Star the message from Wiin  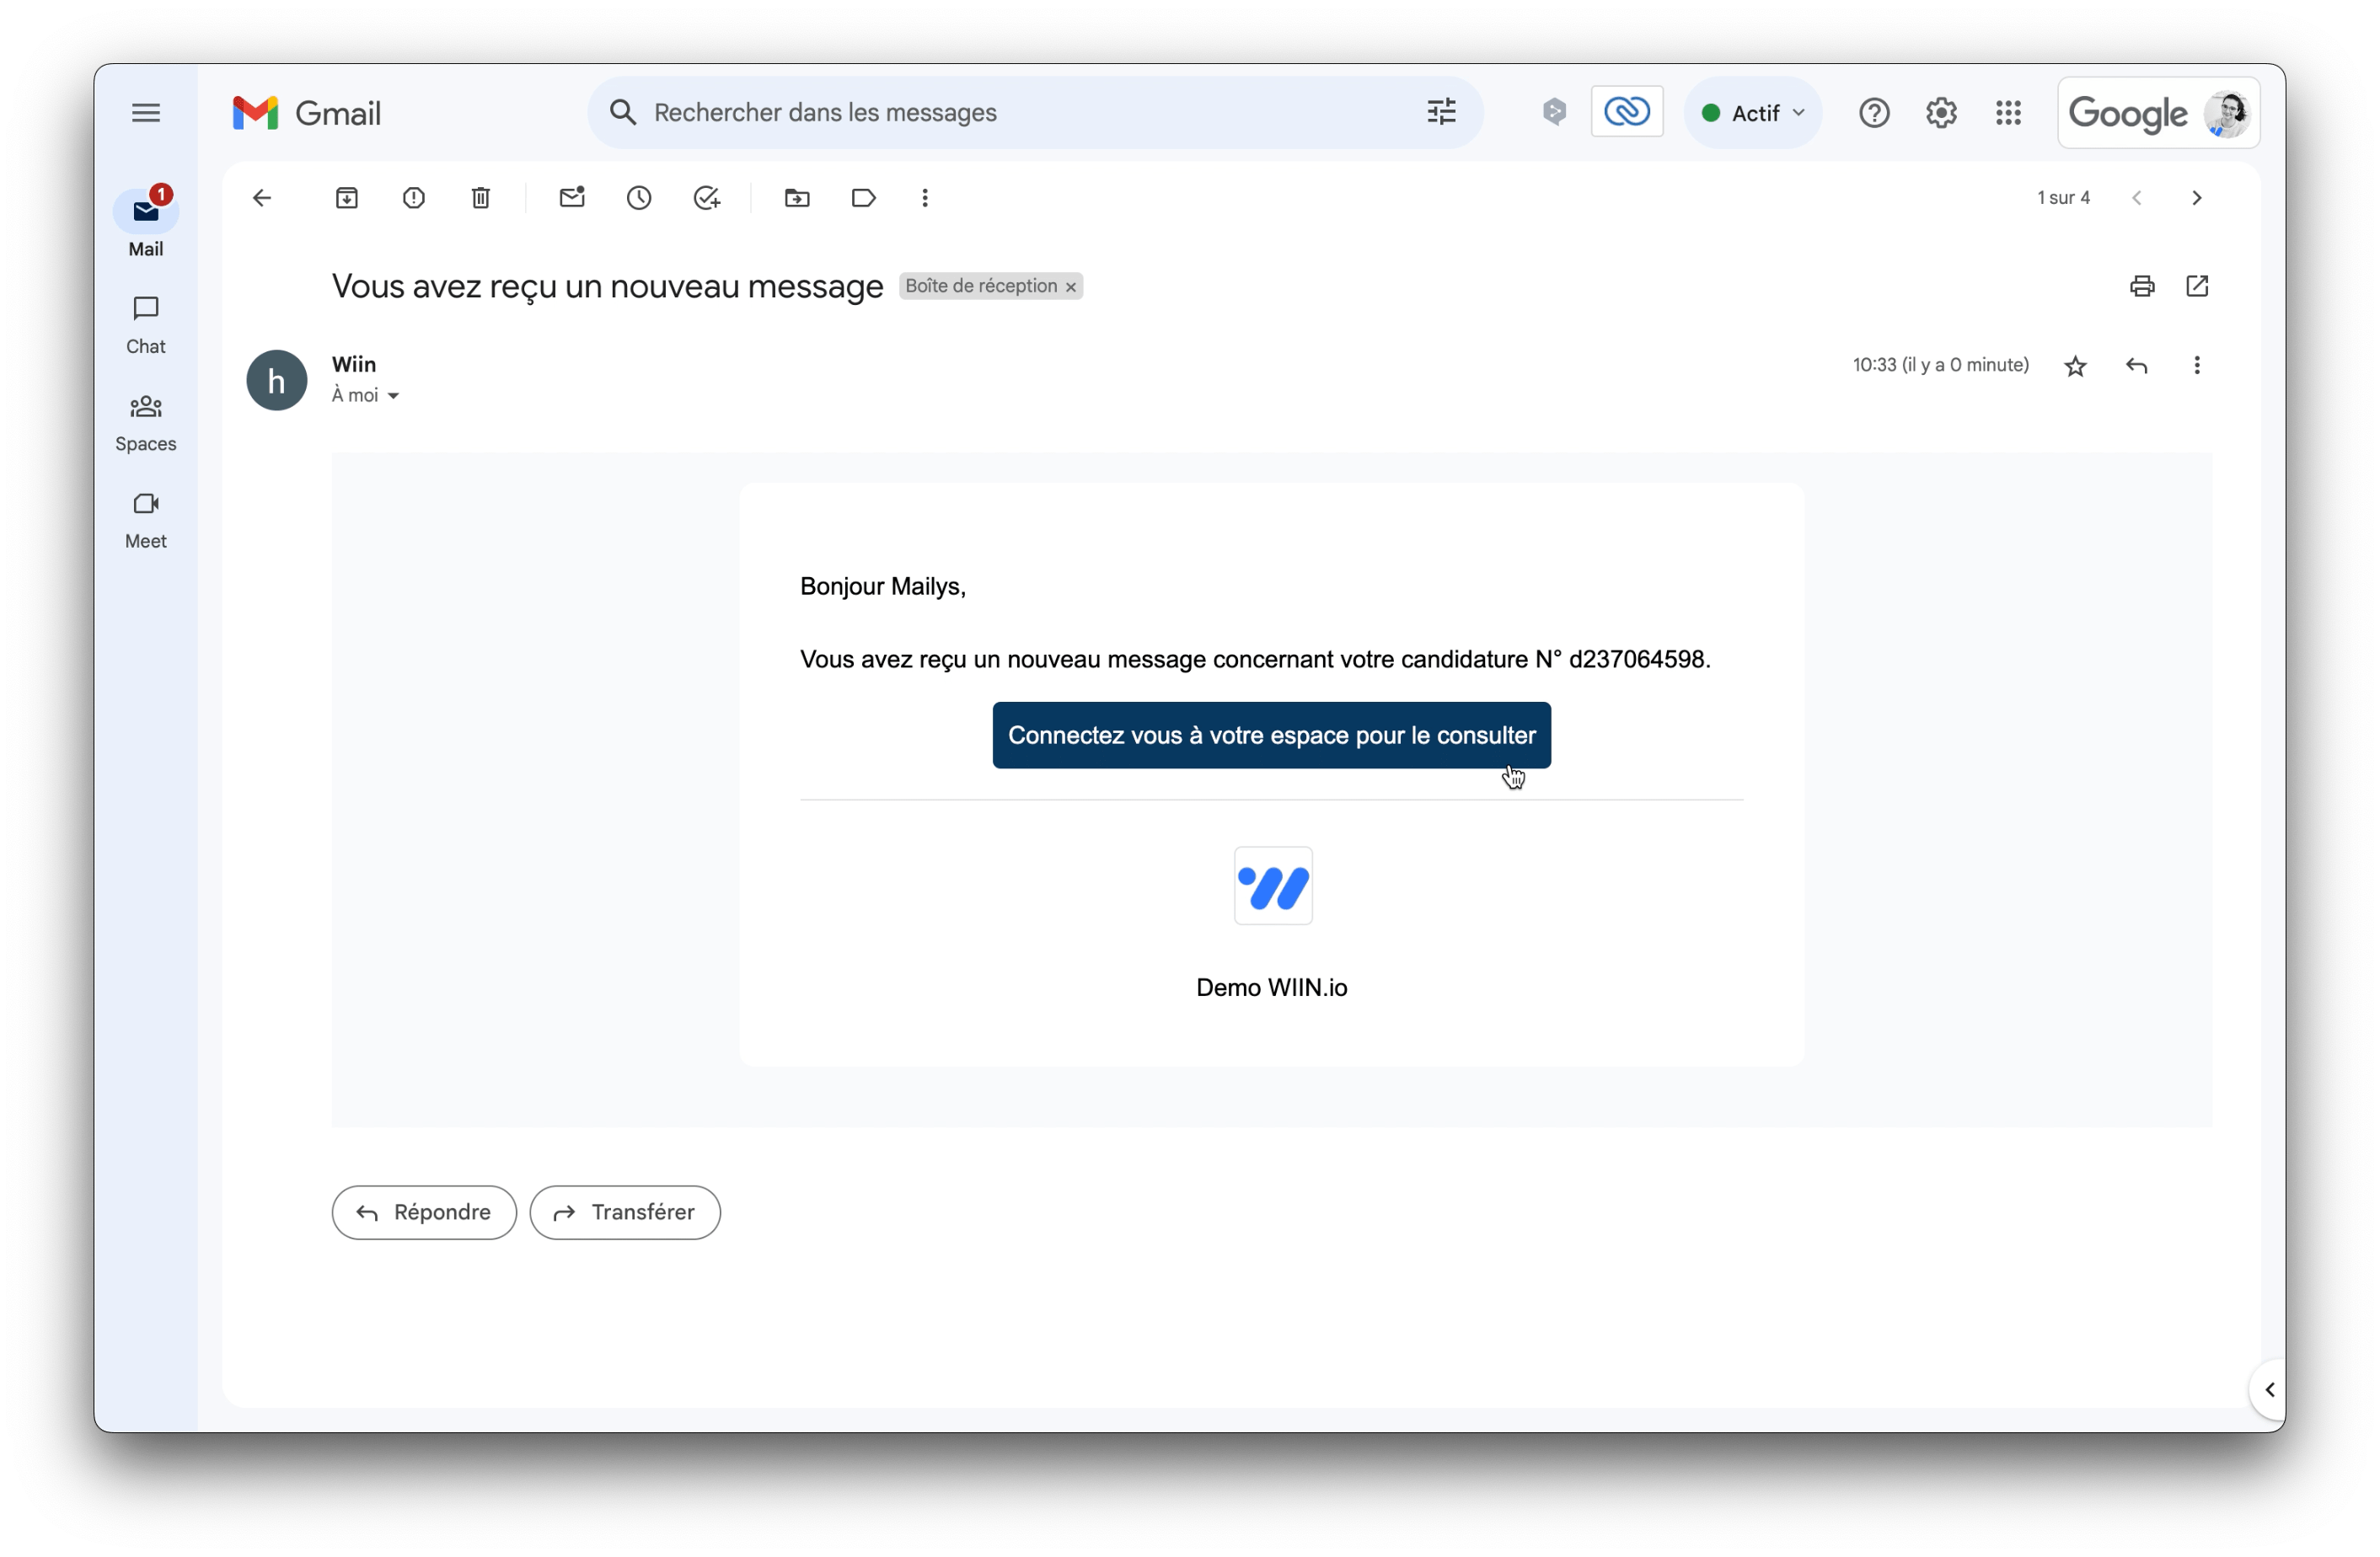[x=2075, y=366]
